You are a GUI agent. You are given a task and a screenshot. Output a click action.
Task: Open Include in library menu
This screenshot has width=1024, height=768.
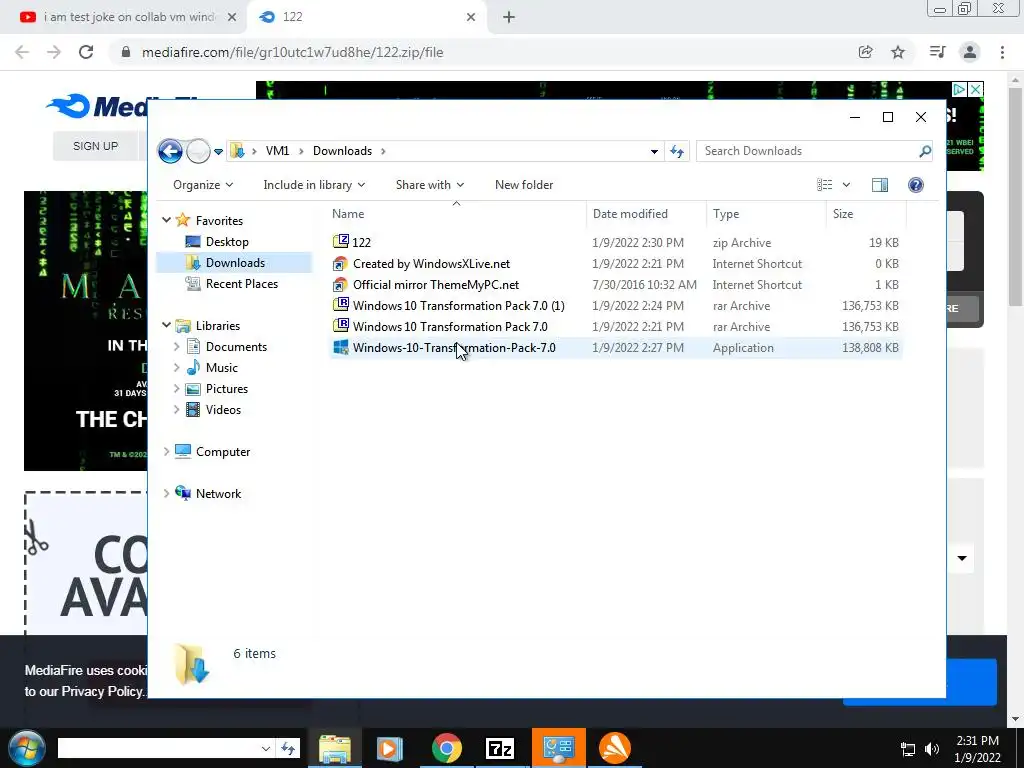point(314,185)
